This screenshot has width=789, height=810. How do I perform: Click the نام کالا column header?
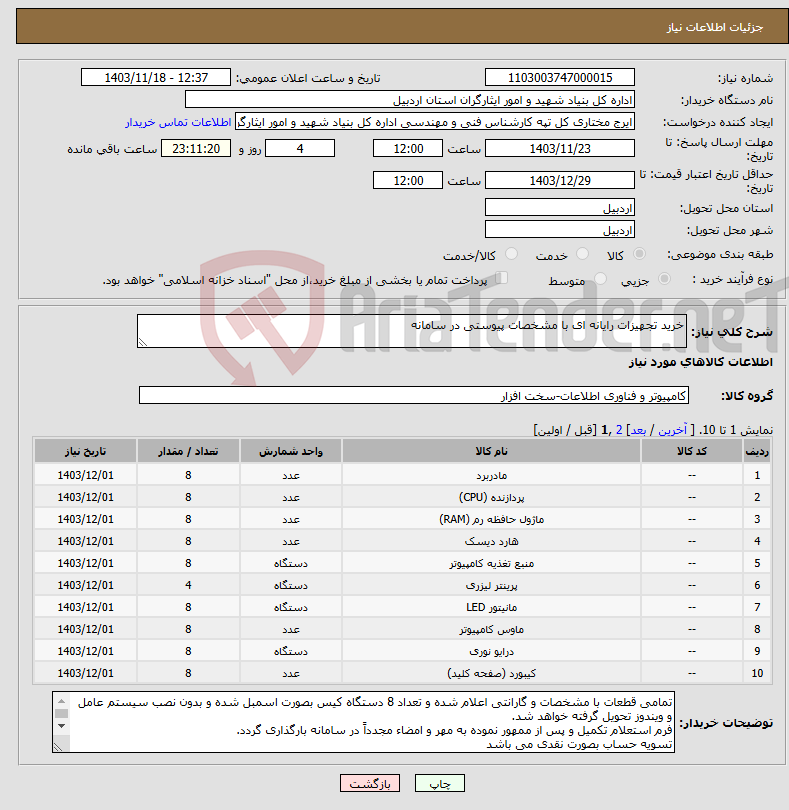tap(491, 451)
